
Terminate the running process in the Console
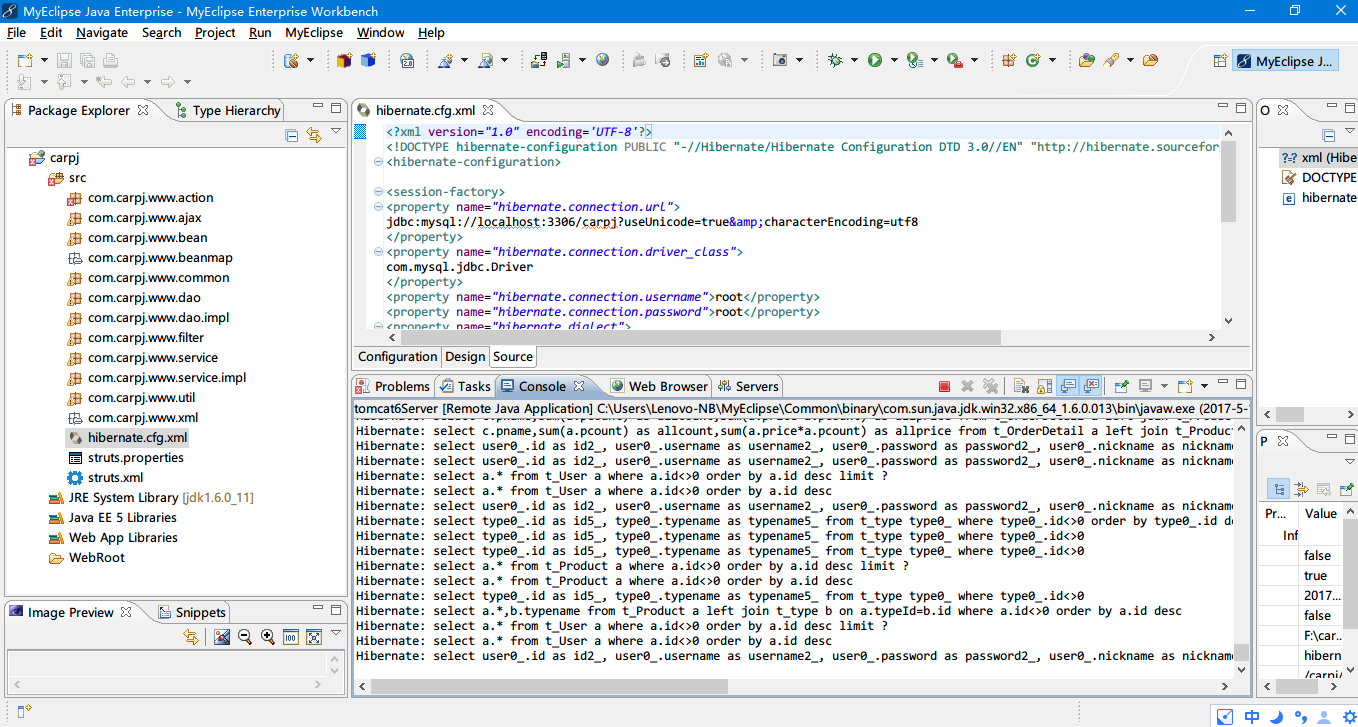pyautogui.click(x=944, y=386)
